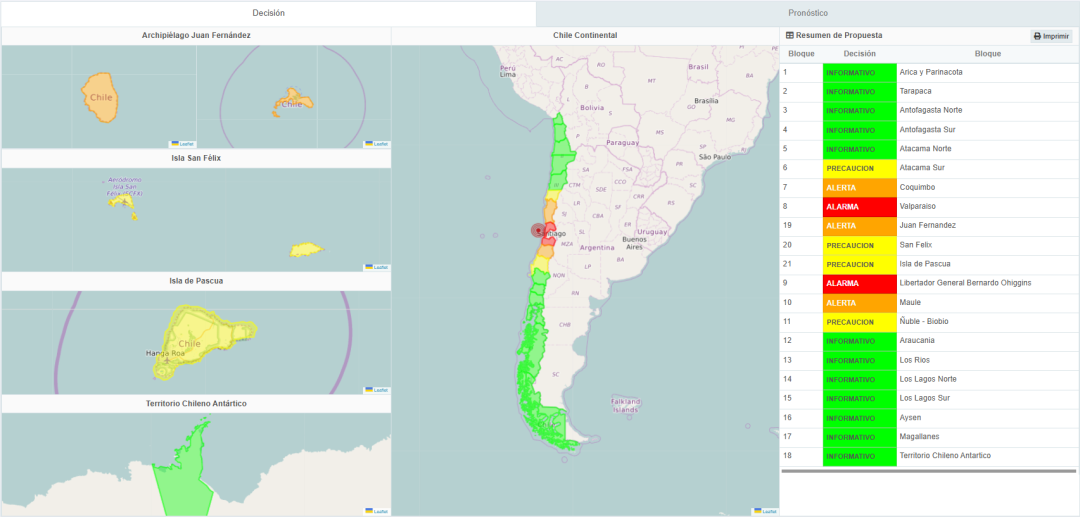Click the Decisión column header
This screenshot has width=1080, height=517.
[x=859, y=54]
